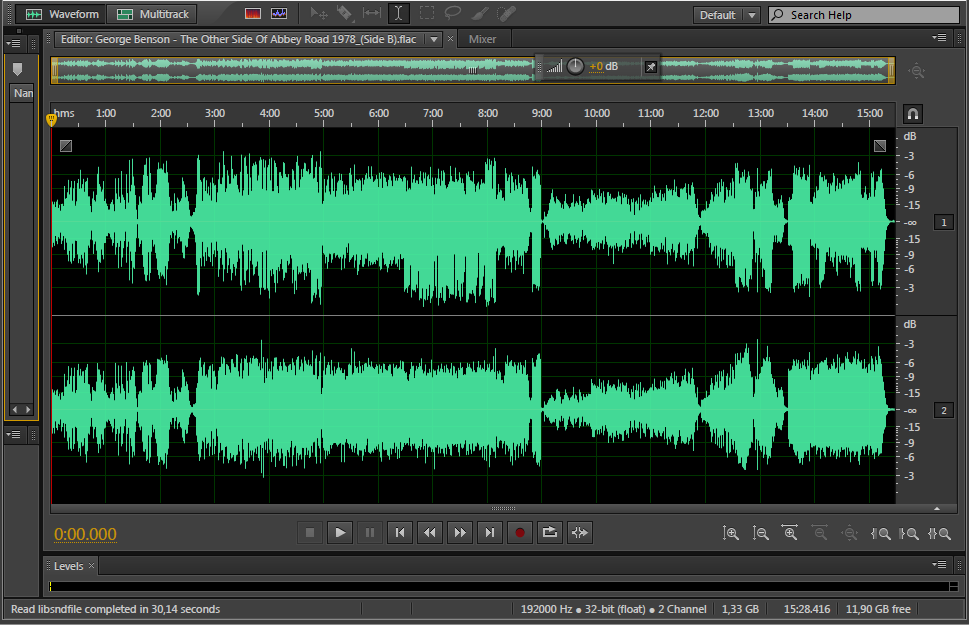Click the Nan column header in left panel

pyautogui.click(x=23, y=93)
